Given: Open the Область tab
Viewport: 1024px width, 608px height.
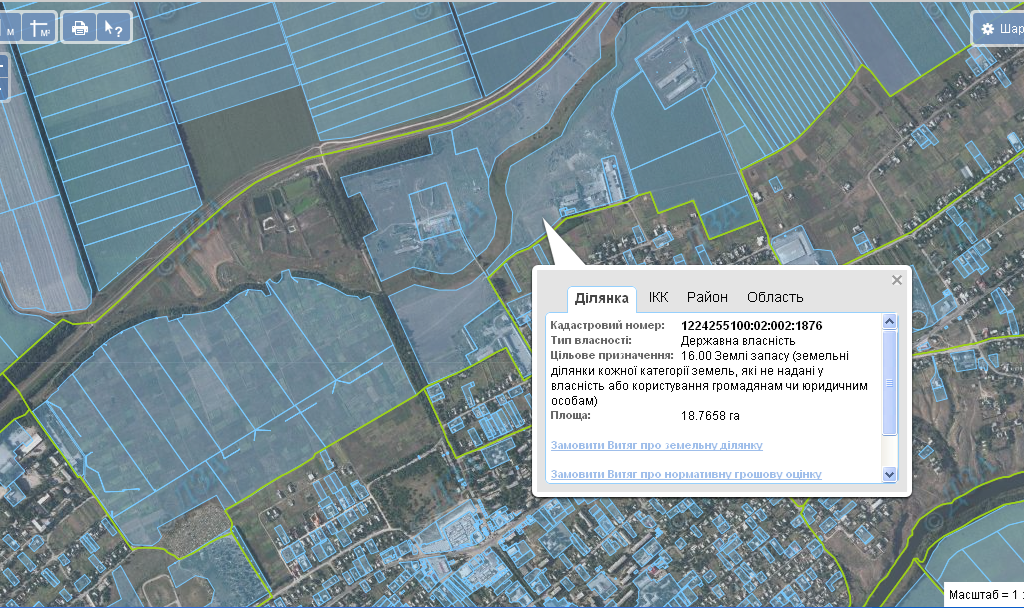Looking at the screenshot, I should click(x=775, y=297).
